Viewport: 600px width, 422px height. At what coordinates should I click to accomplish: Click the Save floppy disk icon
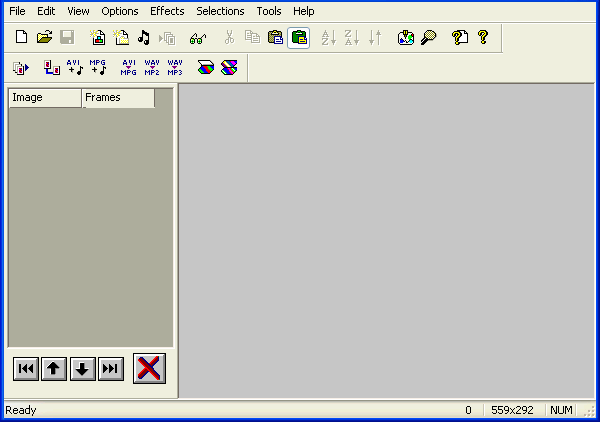tap(67, 37)
